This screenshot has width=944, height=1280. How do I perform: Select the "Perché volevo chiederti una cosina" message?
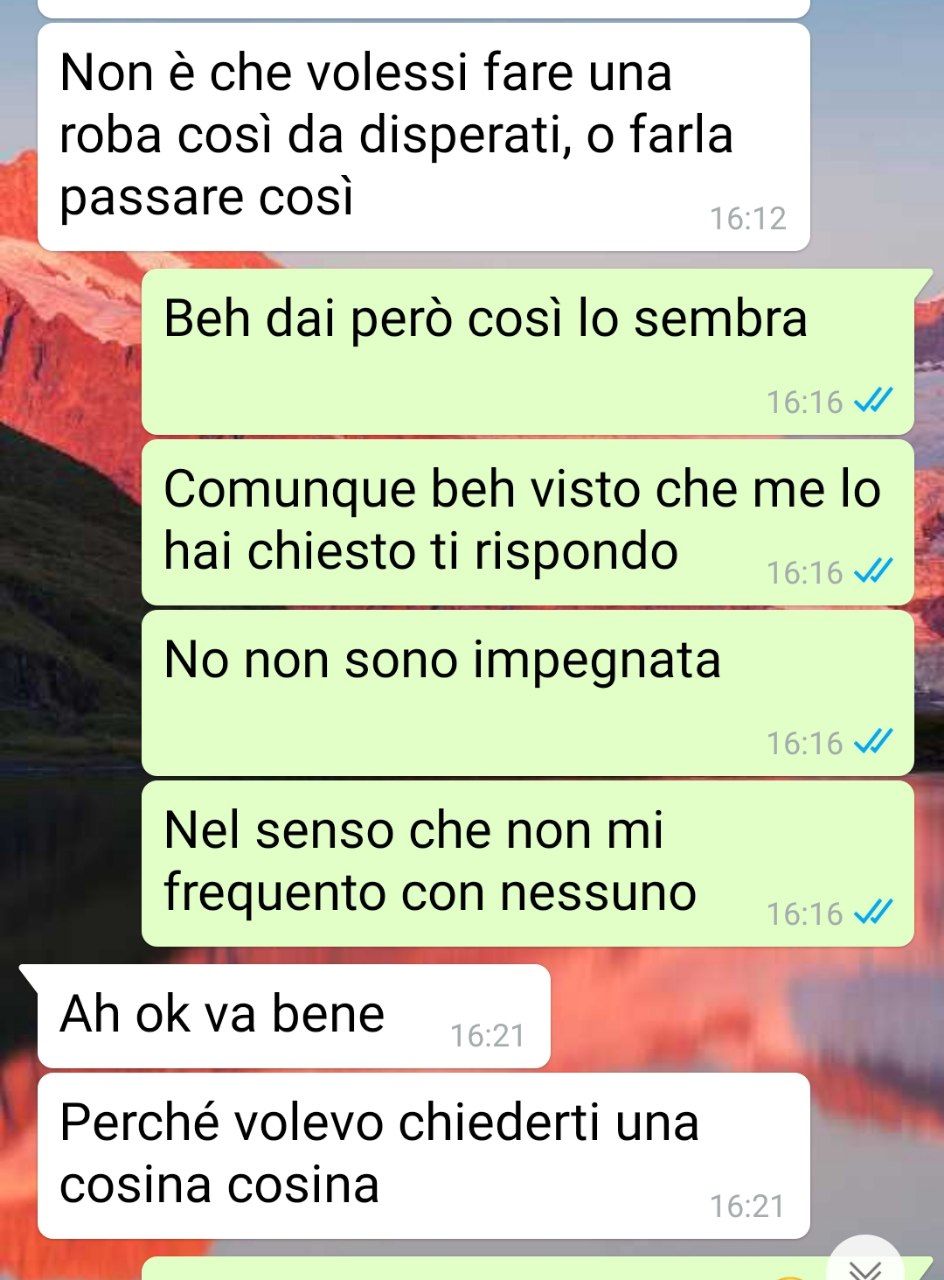tap(423, 1156)
